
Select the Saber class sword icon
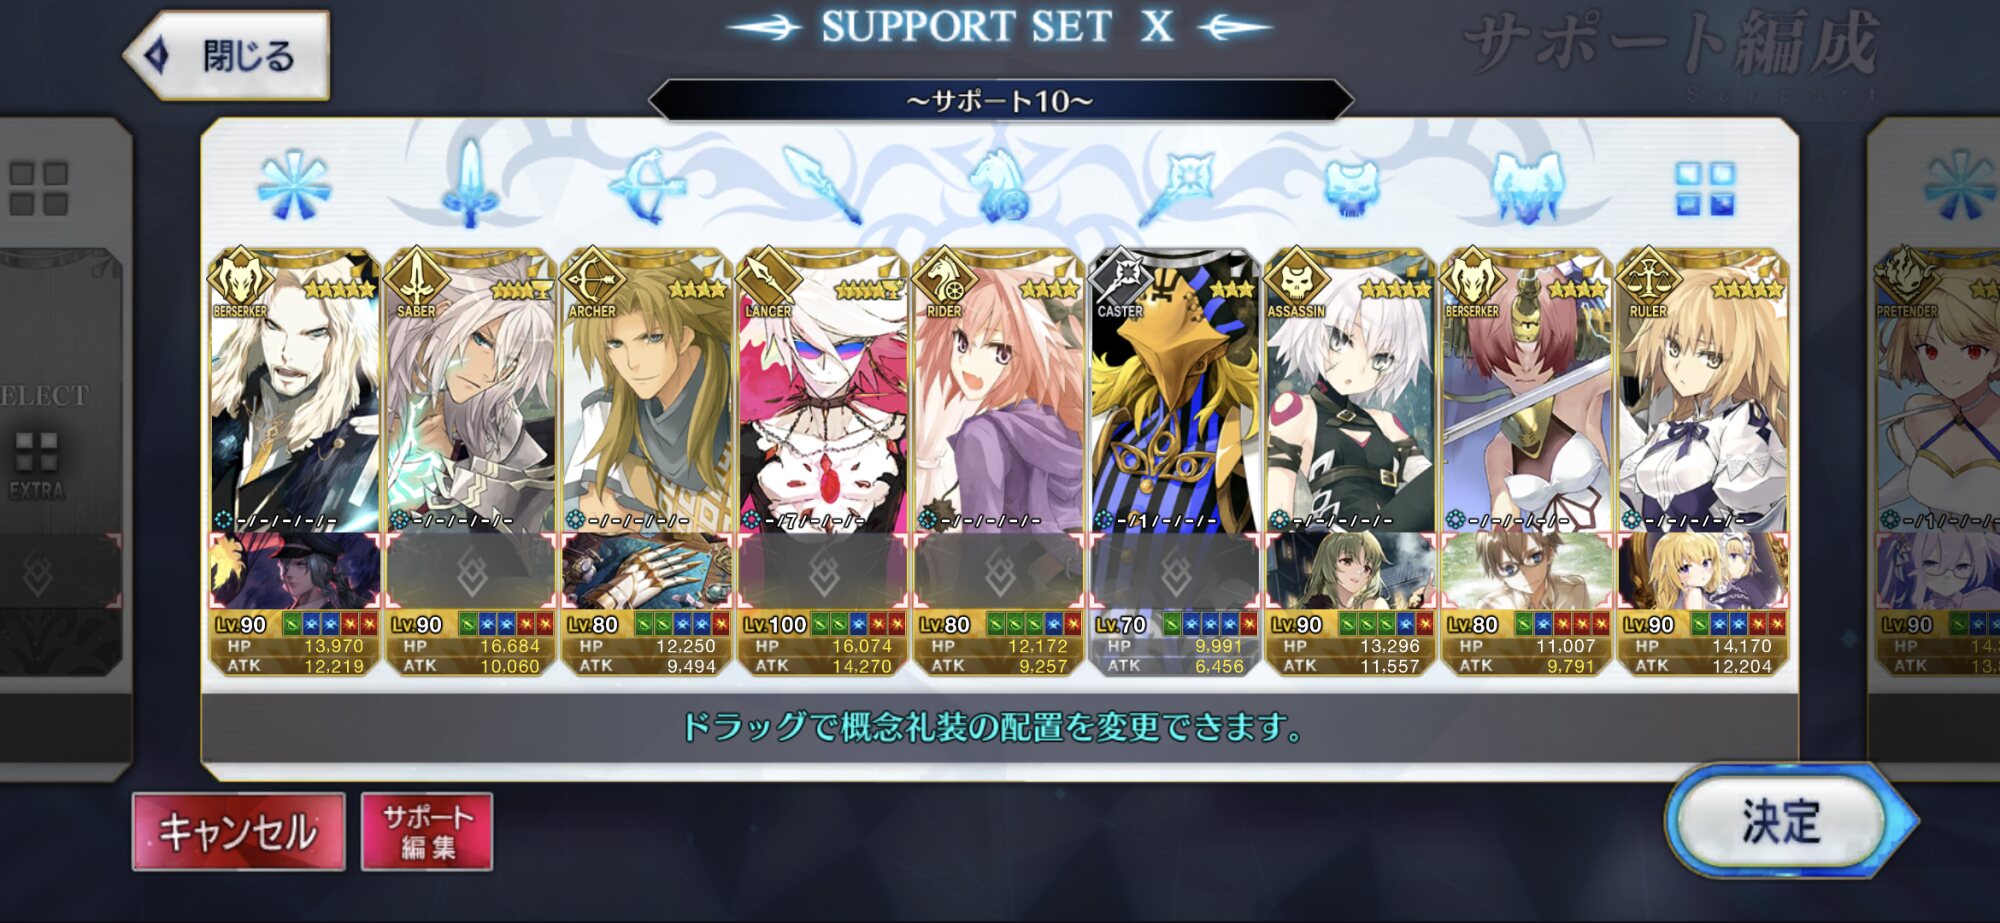pos(469,183)
